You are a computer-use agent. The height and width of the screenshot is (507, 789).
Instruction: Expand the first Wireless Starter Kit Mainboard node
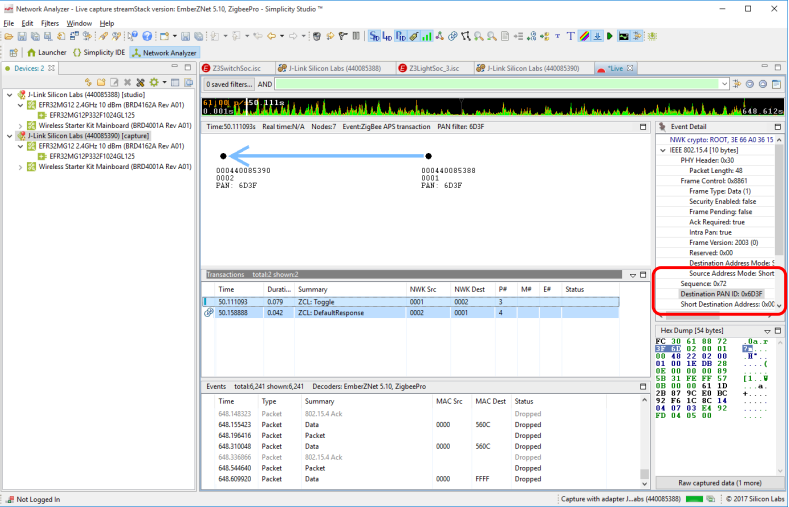click(22, 125)
